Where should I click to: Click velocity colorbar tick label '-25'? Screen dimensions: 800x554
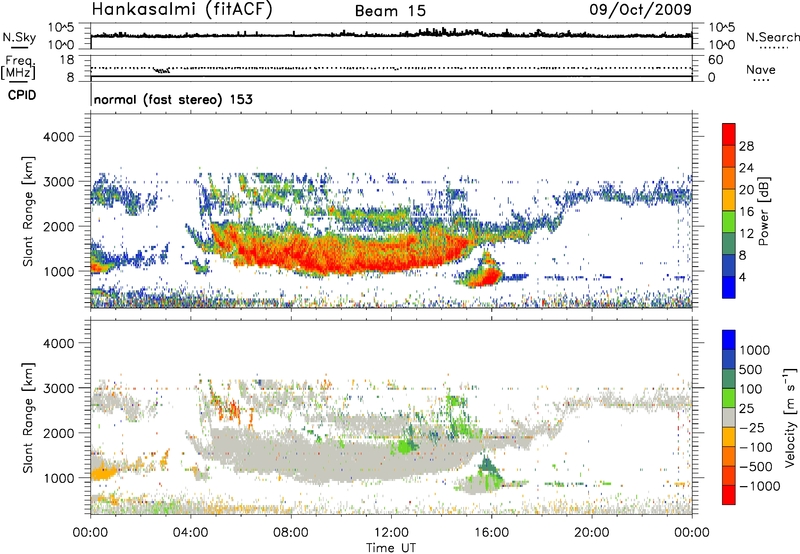tap(752, 428)
